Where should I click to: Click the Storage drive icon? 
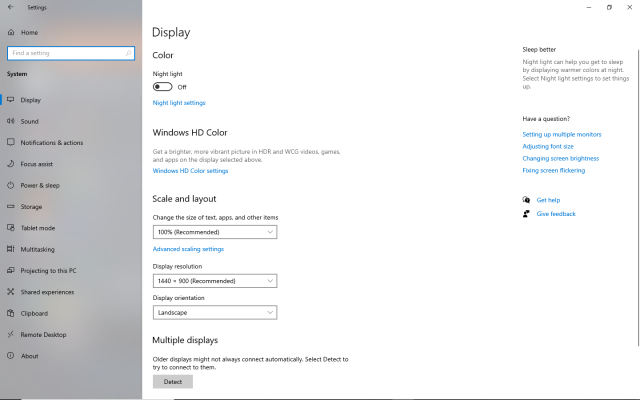click(x=10, y=207)
